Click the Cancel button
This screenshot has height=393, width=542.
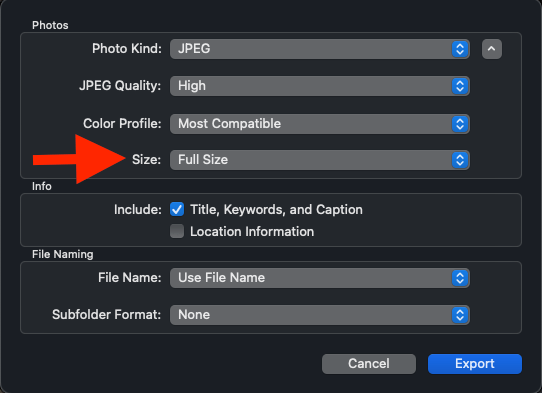click(368, 364)
